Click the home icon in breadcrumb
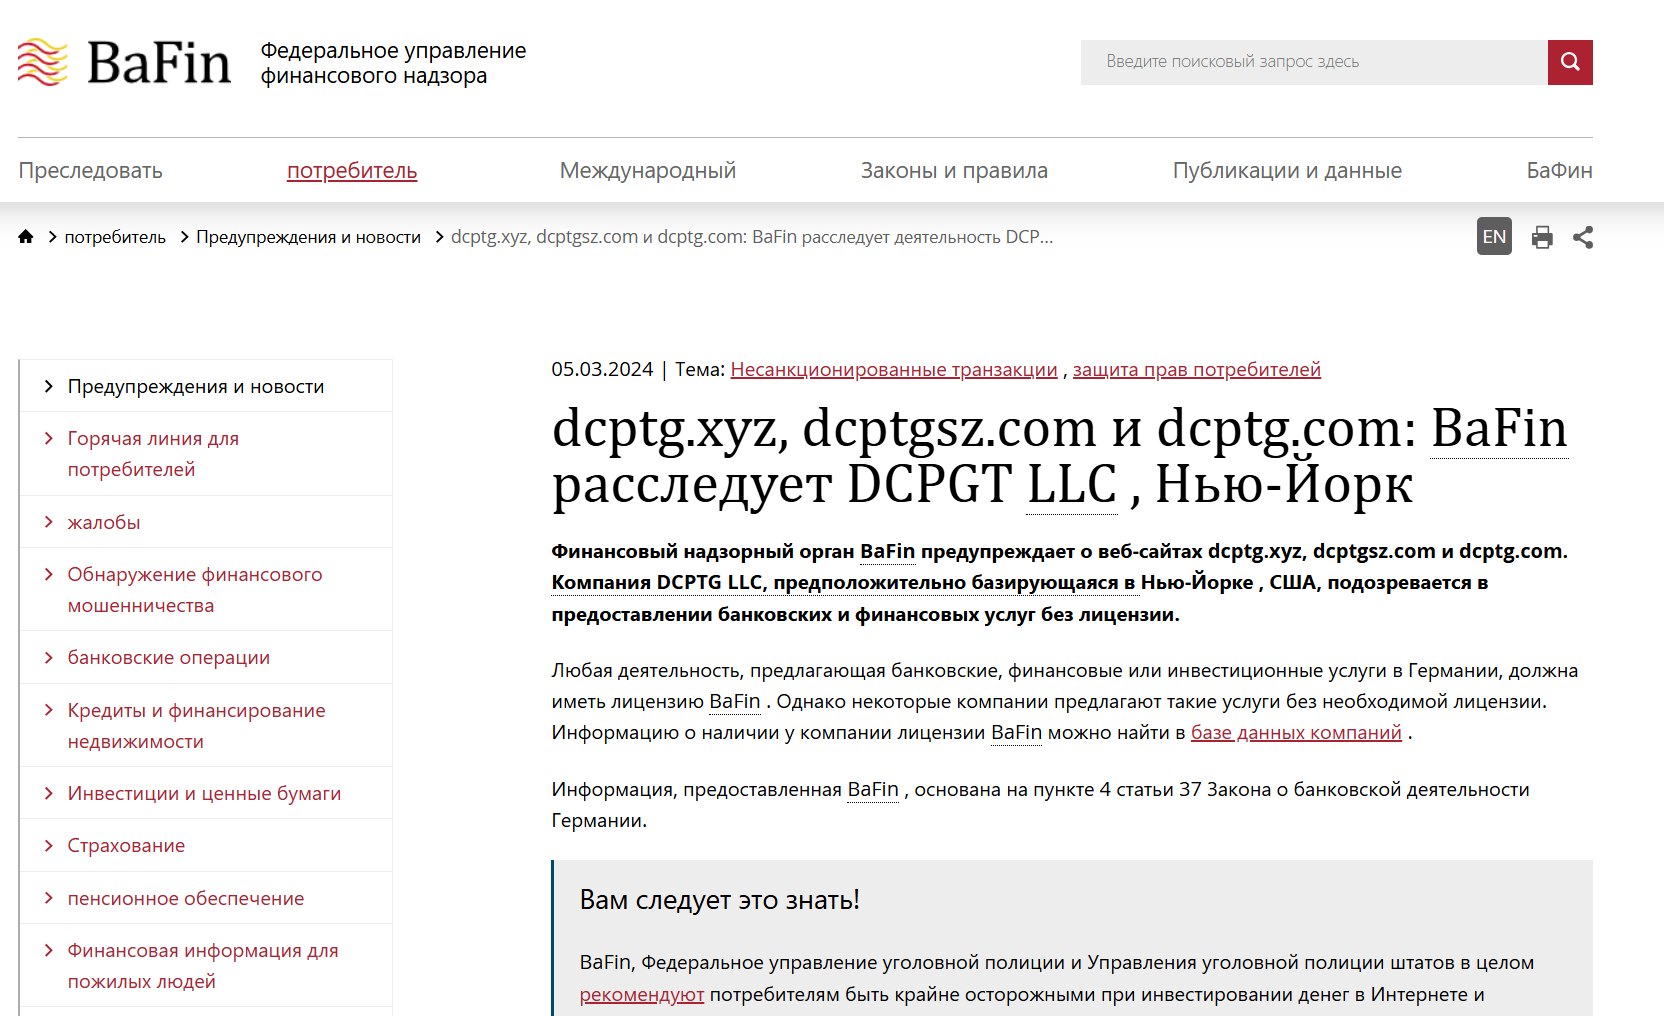Image resolution: width=1664 pixels, height=1016 pixels. click(26, 237)
